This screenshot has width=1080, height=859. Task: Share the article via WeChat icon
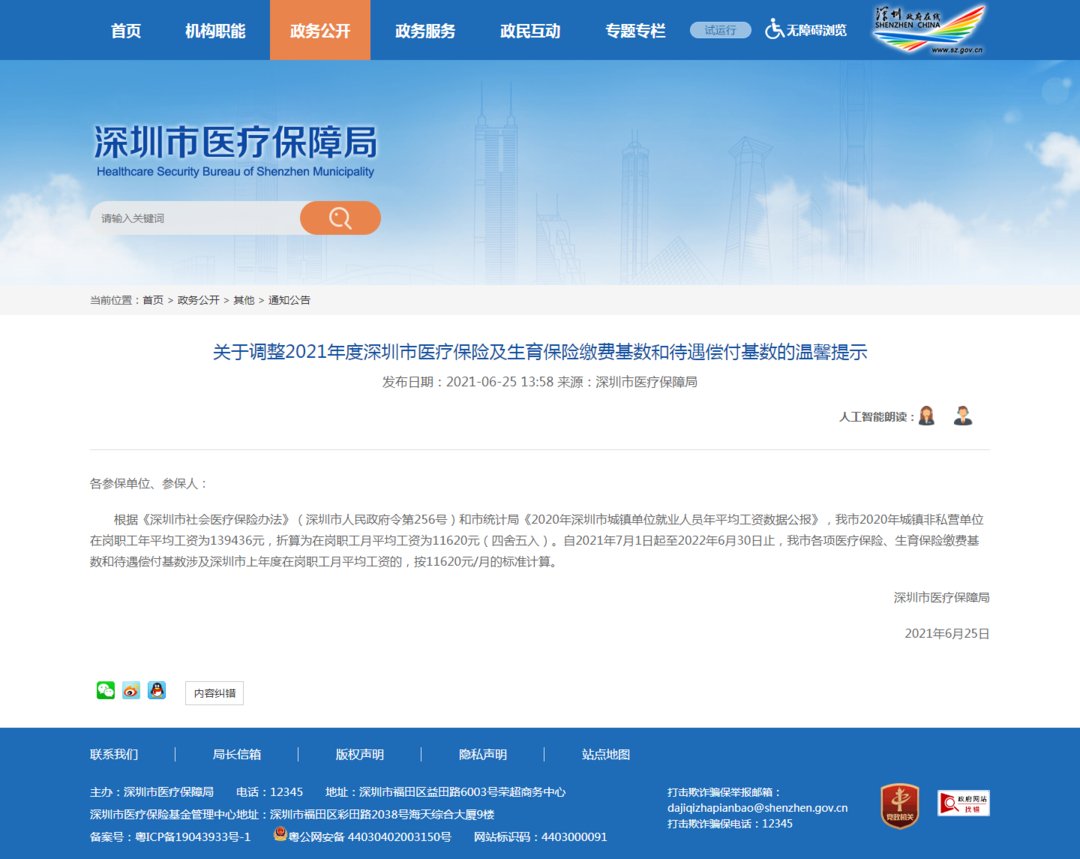[105, 689]
